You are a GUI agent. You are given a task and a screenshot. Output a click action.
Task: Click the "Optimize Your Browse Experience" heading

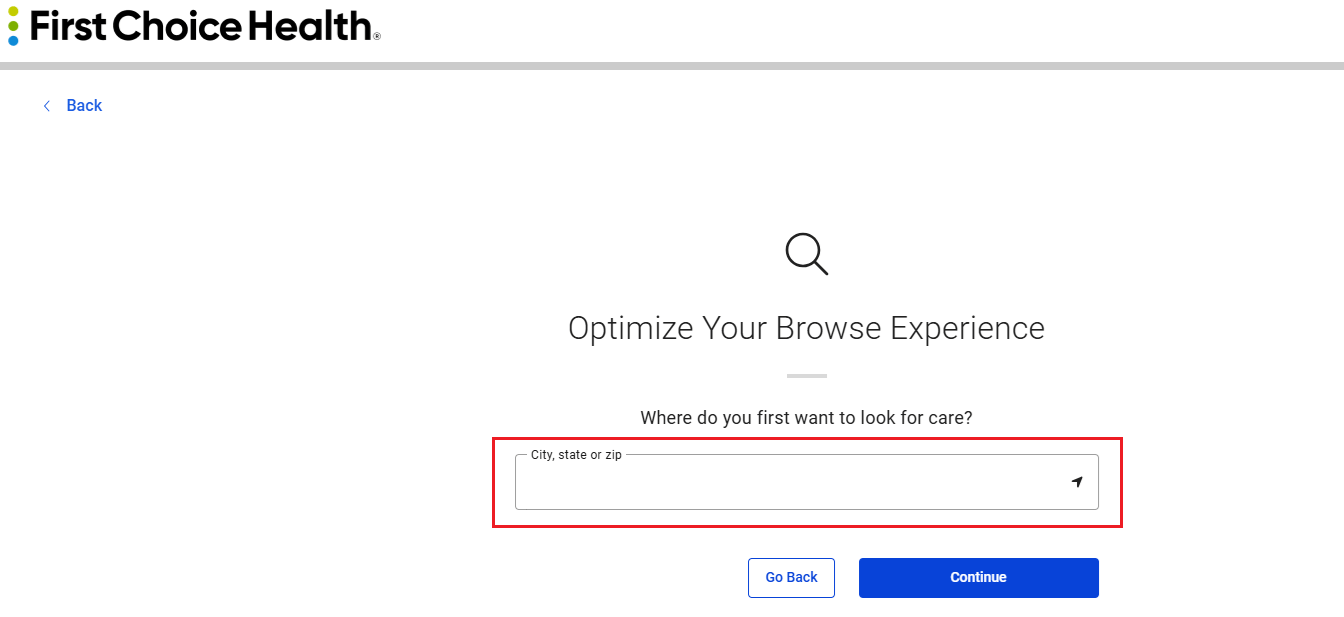click(806, 328)
